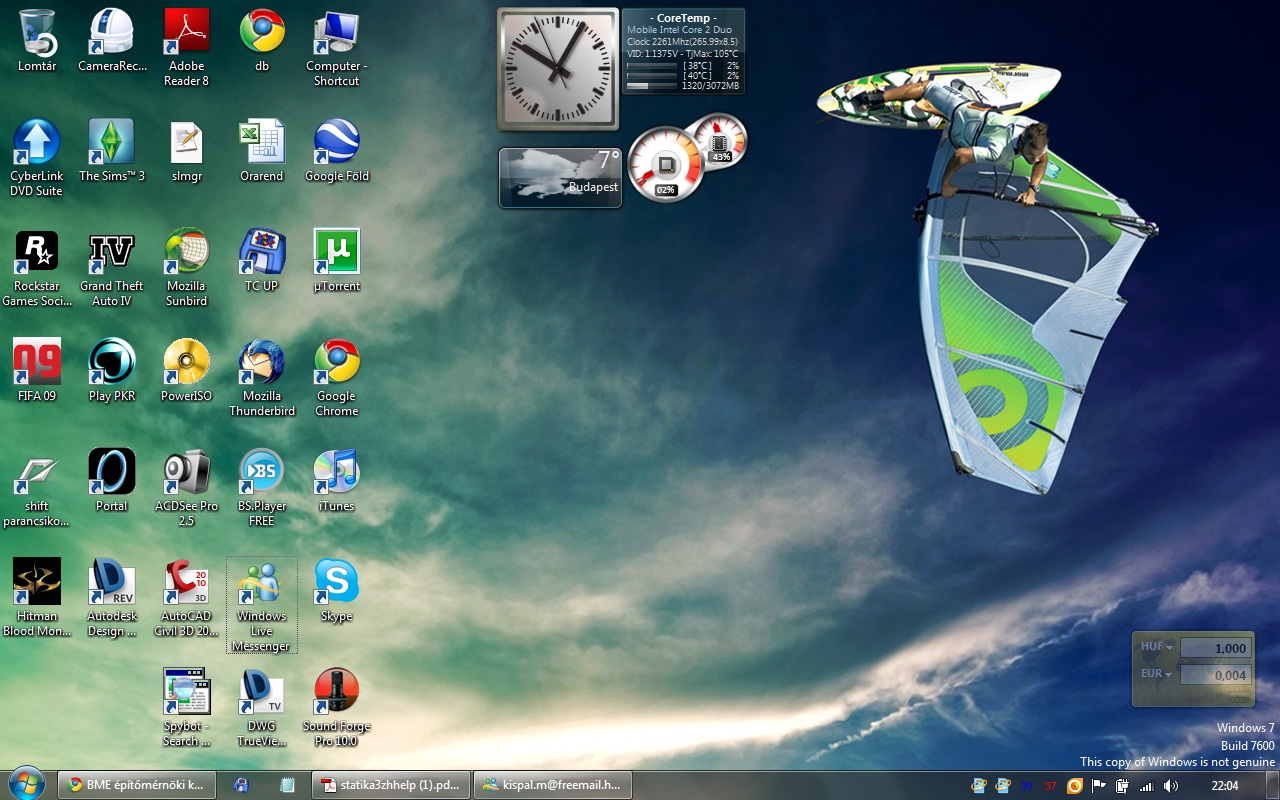Image resolution: width=1280 pixels, height=800 pixels.
Task: Open the Lomtár recycle bin
Action: coord(37,40)
